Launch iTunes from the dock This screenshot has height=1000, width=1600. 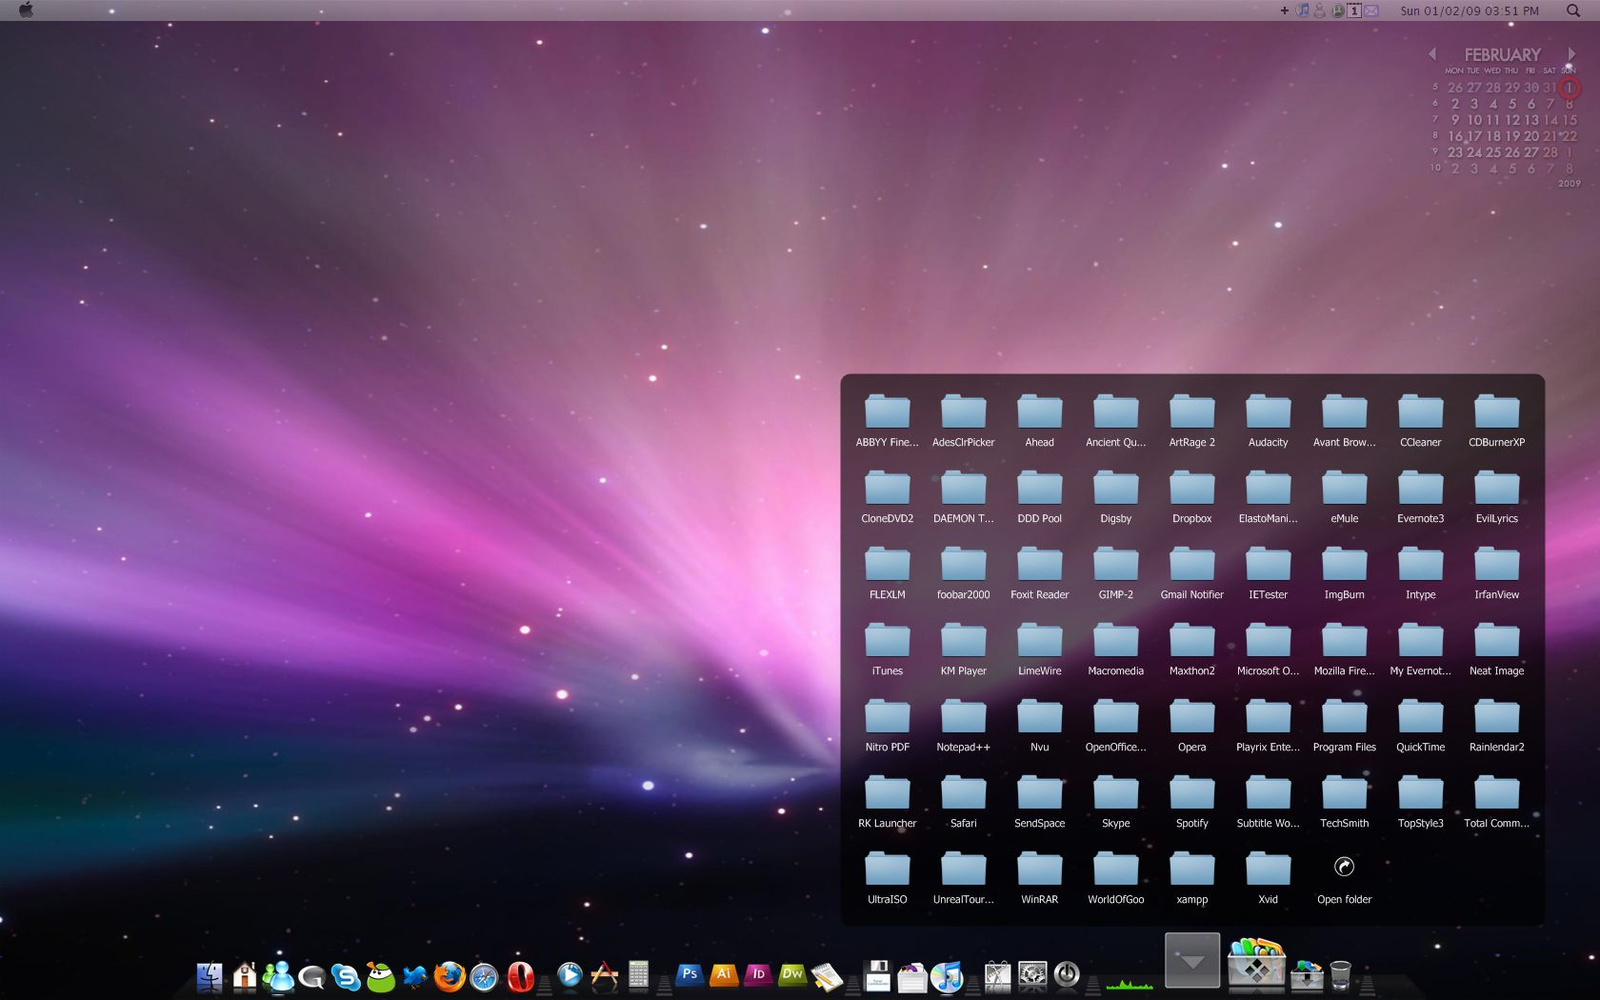pyautogui.click(x=946, y=976)
